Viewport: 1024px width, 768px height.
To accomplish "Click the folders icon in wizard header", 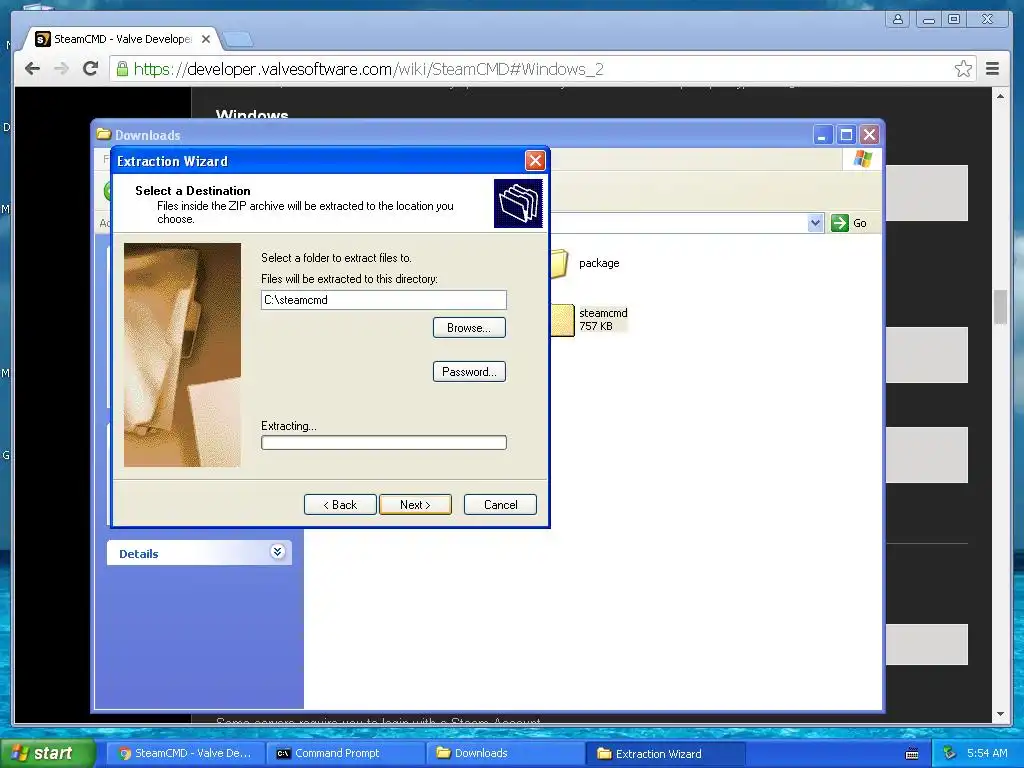I will 518,203.
